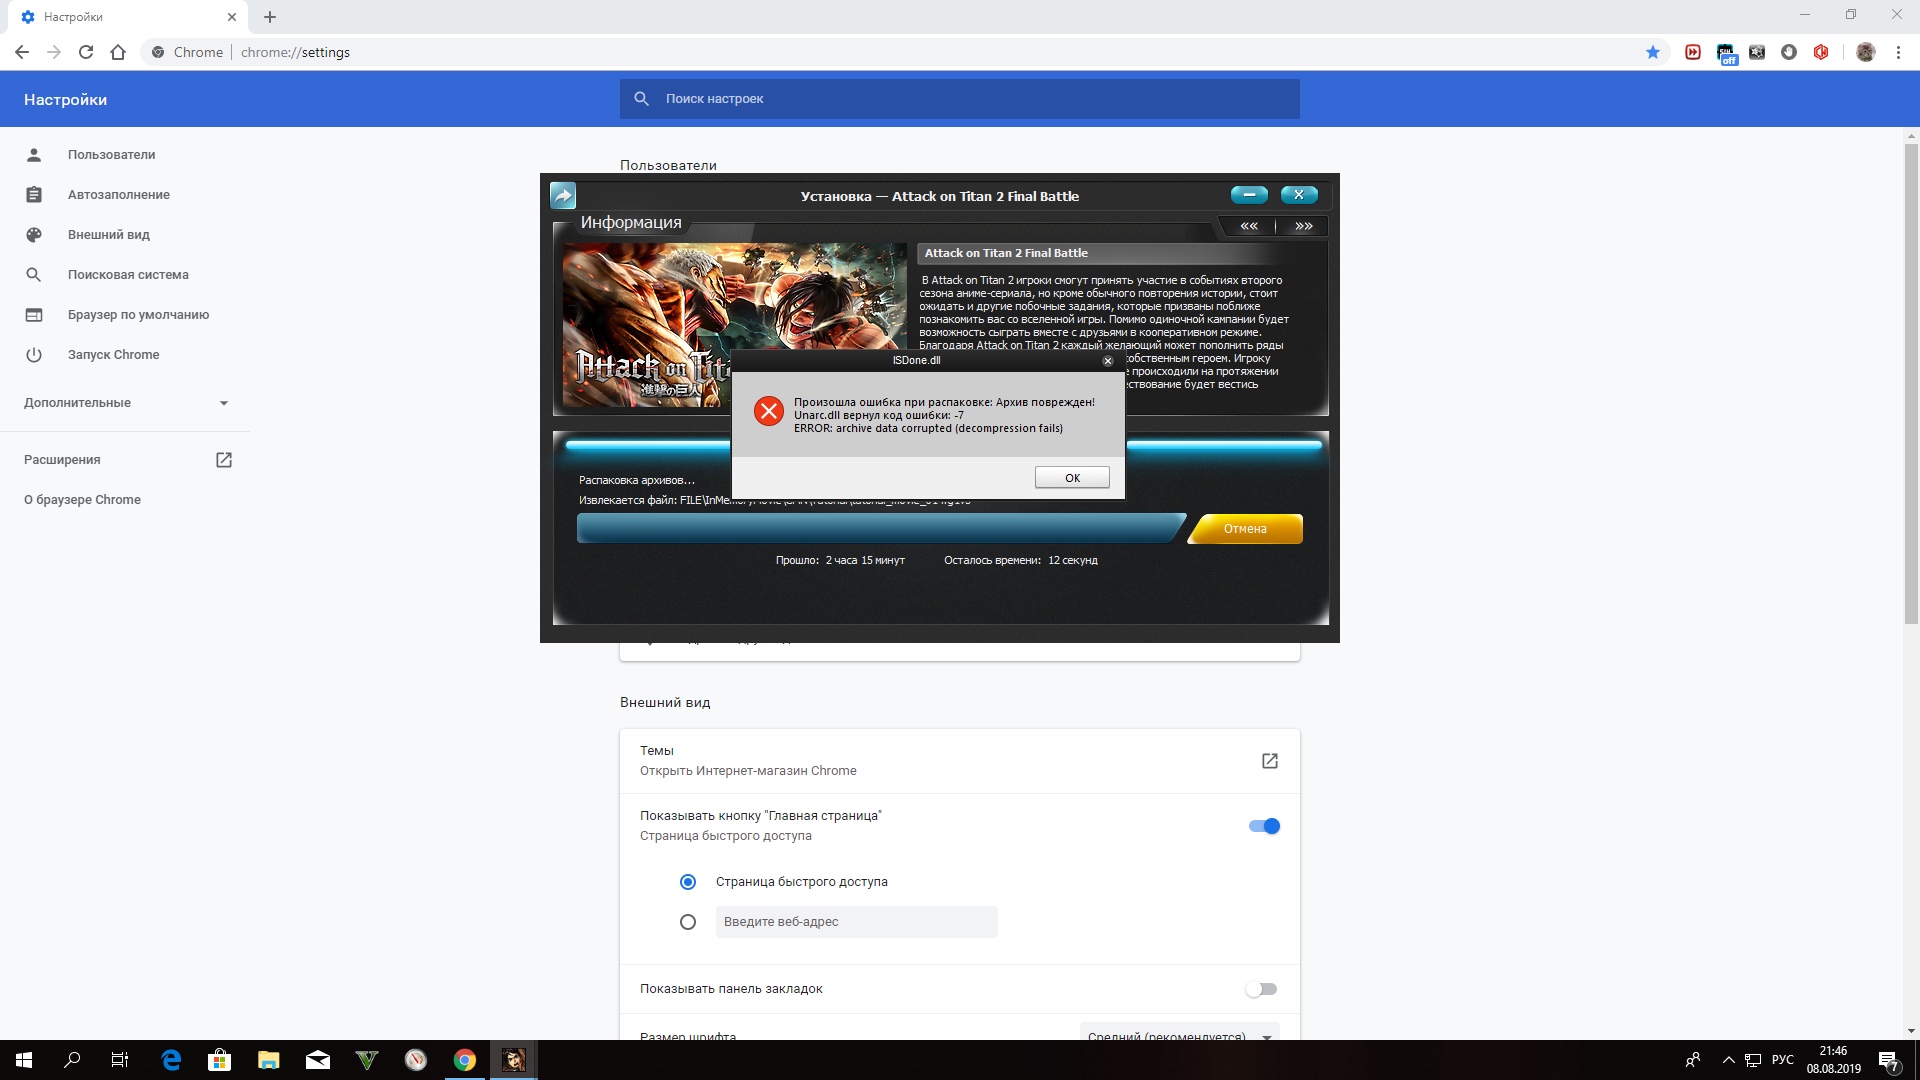Screen dimensions: 1920x1080
Task: Open the Themes web store external link icon
Action: (1269, 761)
